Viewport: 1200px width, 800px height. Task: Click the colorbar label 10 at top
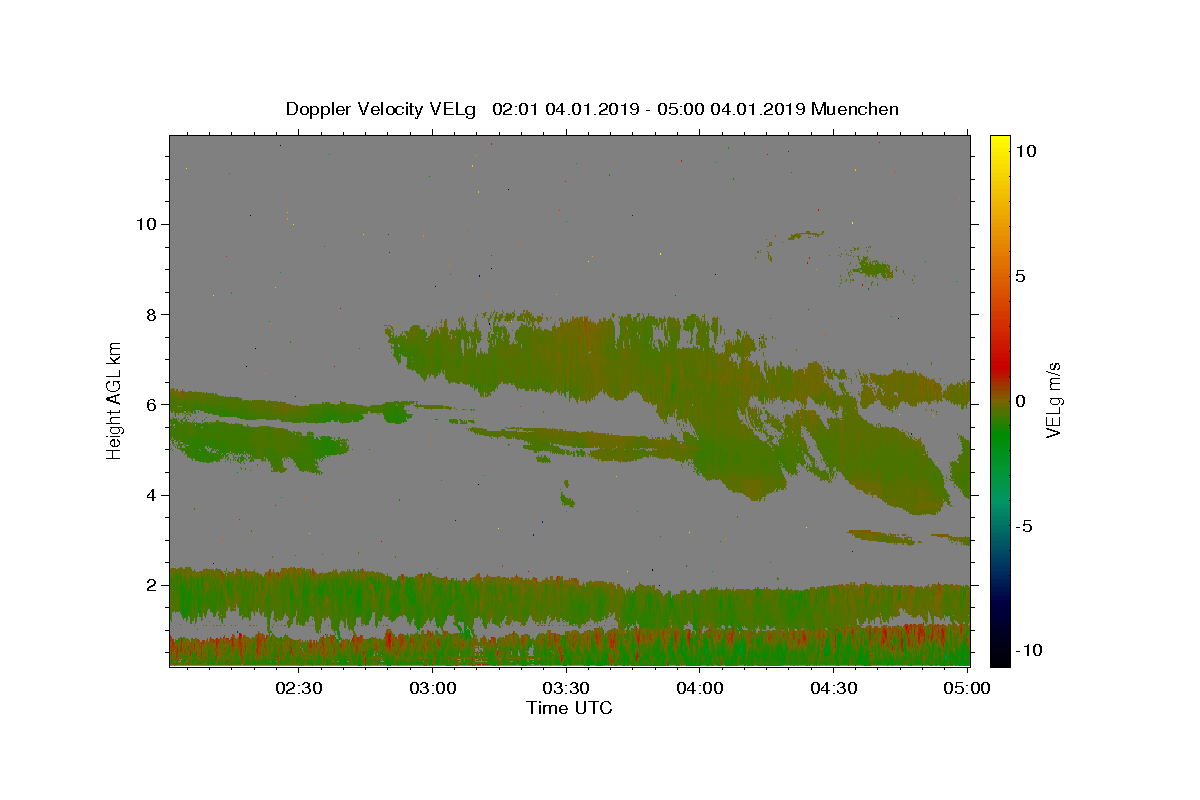tap(1025, 150)
